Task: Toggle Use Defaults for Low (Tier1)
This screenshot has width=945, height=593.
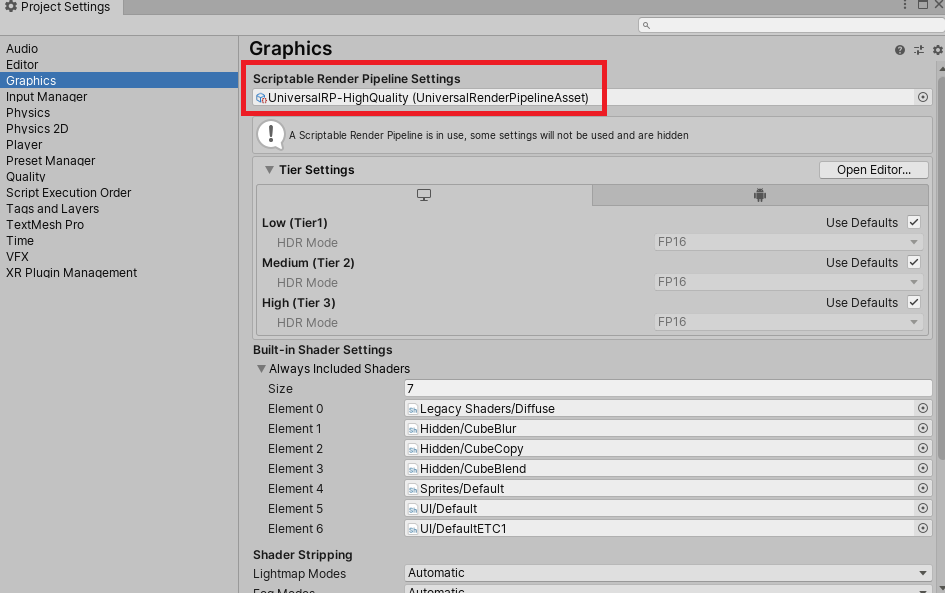Action: [x=914, y=222]
